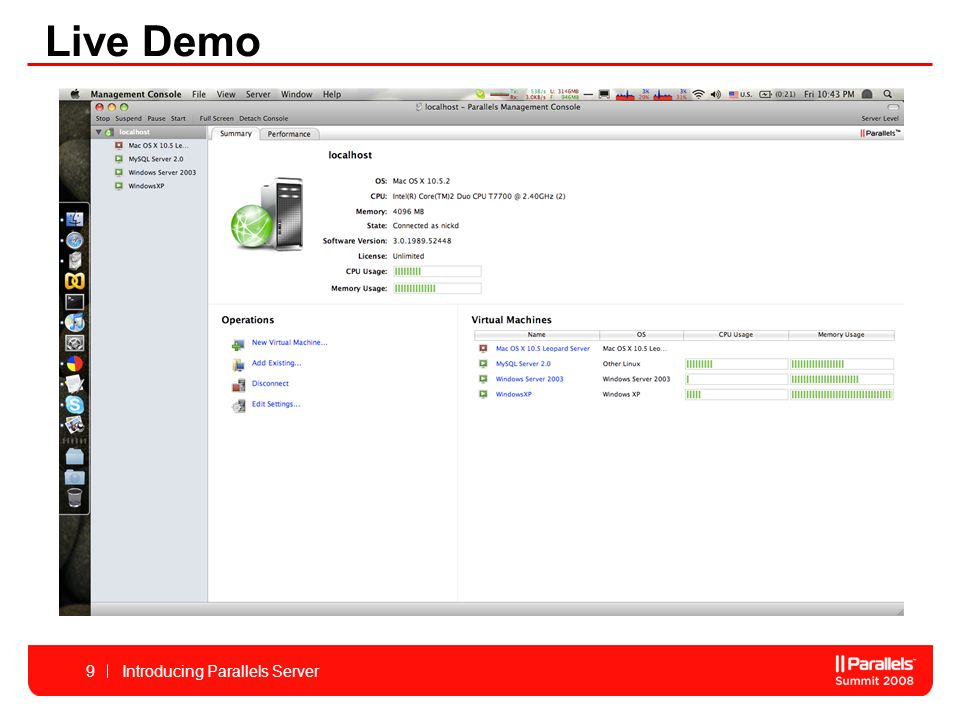
Task: Click WindowsXP memory usage bar in table
Action: point(842,395)
